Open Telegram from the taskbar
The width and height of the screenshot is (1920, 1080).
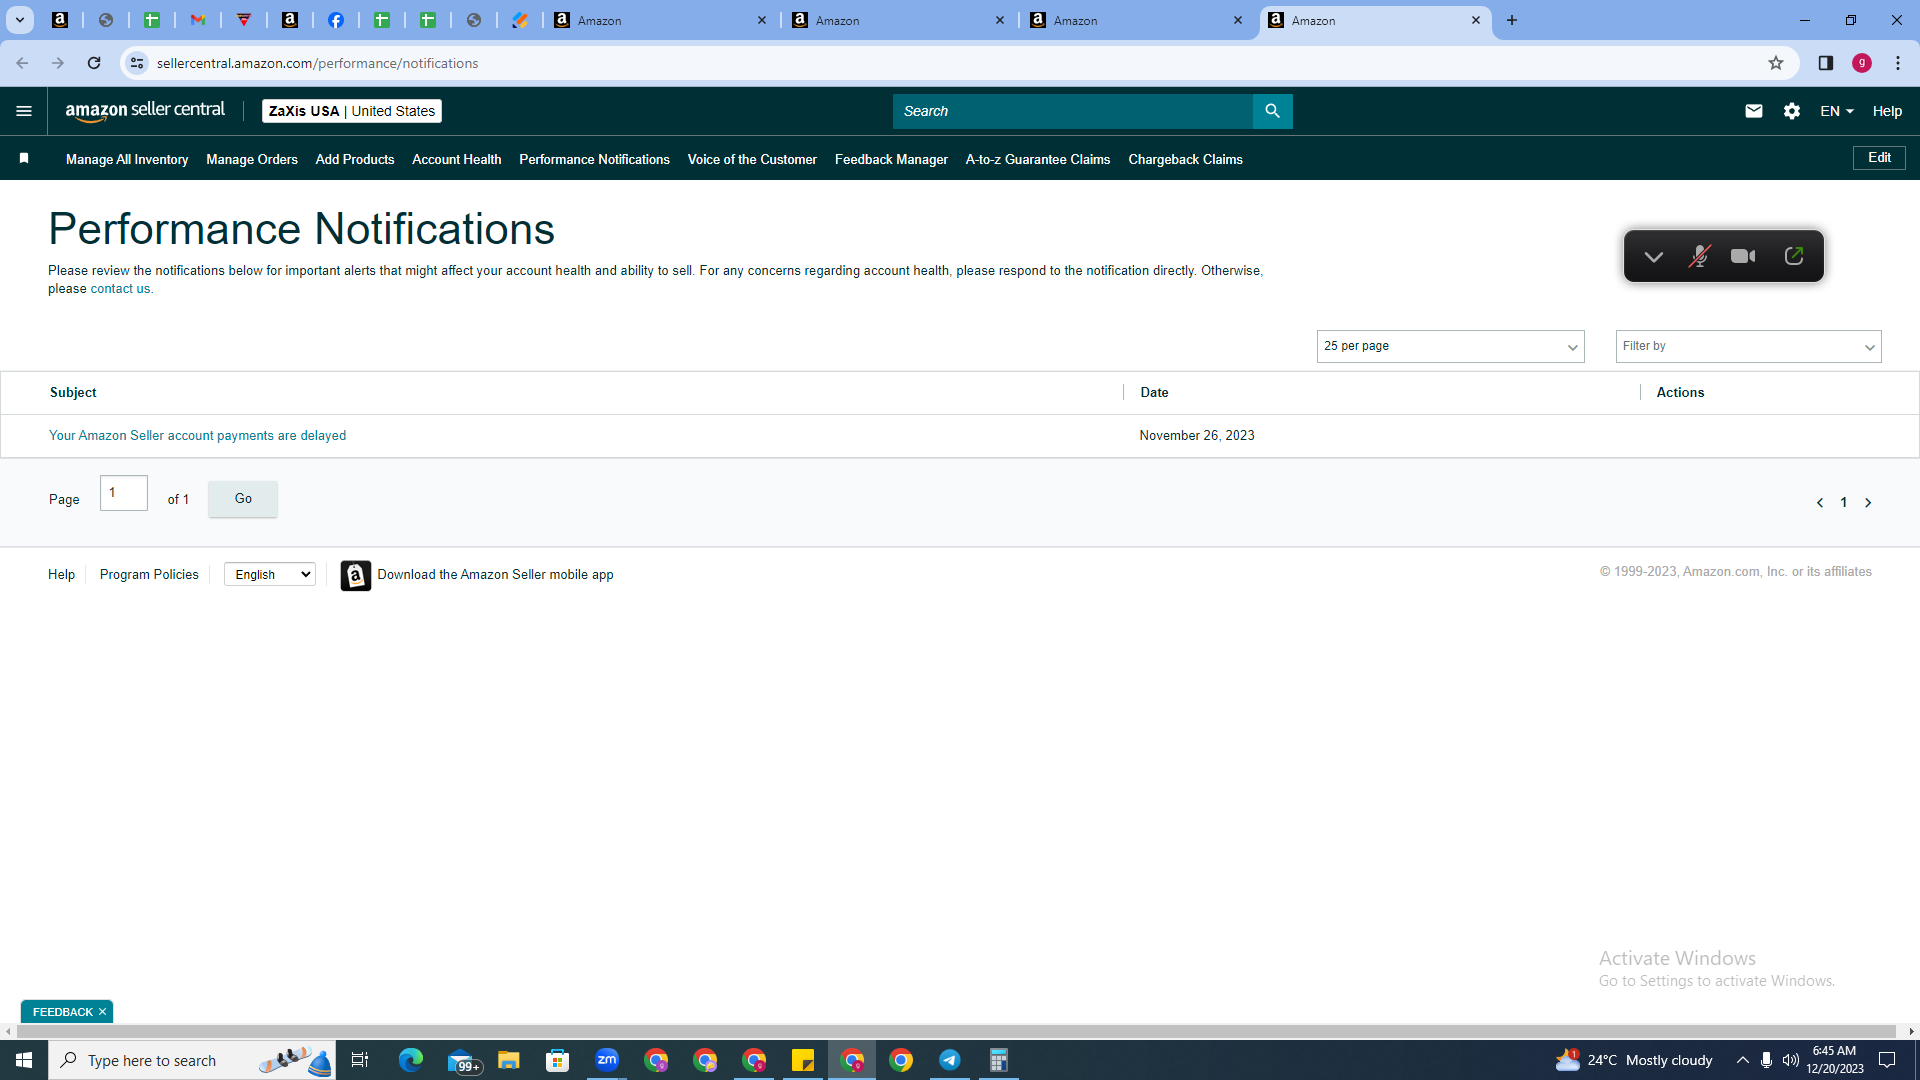coord(950,1060)
